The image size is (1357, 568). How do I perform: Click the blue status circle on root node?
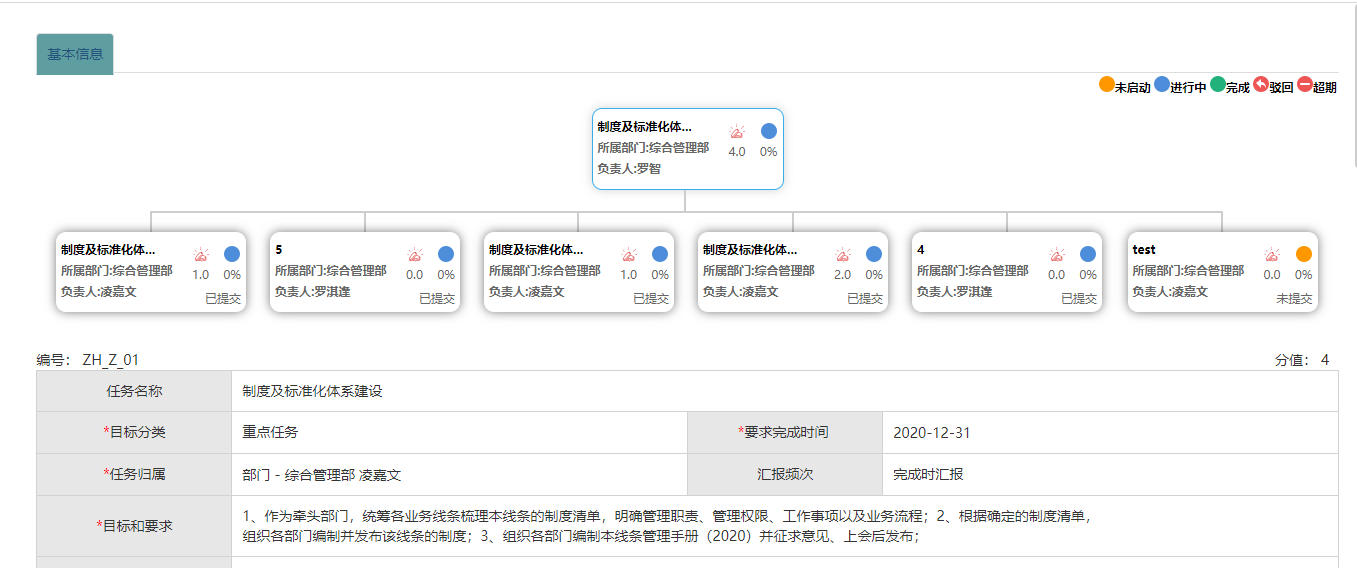(768, 131)
